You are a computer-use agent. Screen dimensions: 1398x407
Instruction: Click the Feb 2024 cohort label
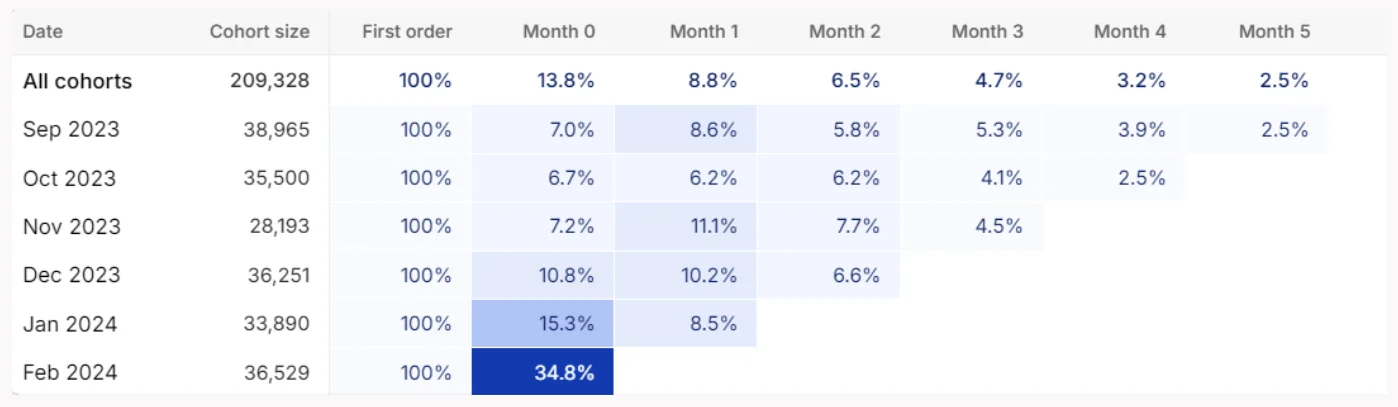pos(70,372)
